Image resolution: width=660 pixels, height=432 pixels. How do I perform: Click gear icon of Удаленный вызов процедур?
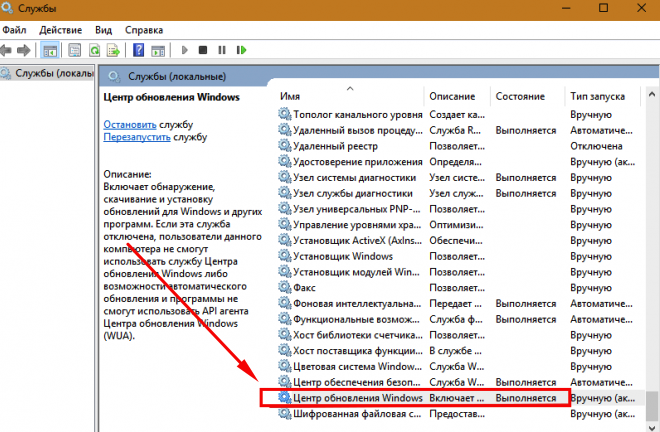(x=285, y=130)
